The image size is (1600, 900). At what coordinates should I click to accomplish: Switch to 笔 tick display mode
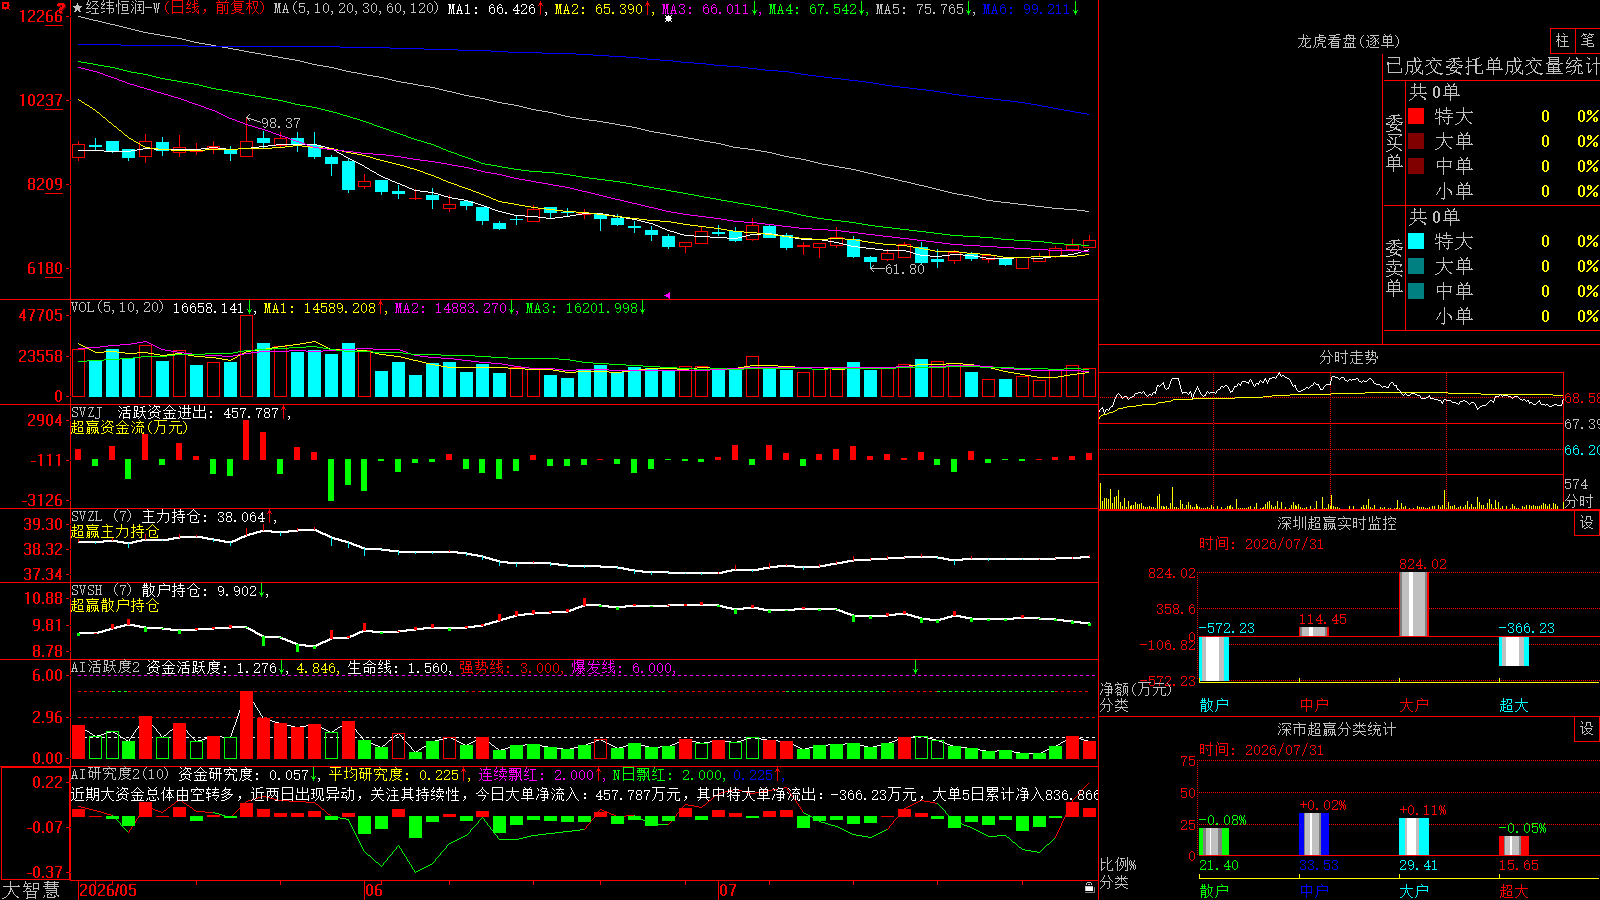point(1587,40)
